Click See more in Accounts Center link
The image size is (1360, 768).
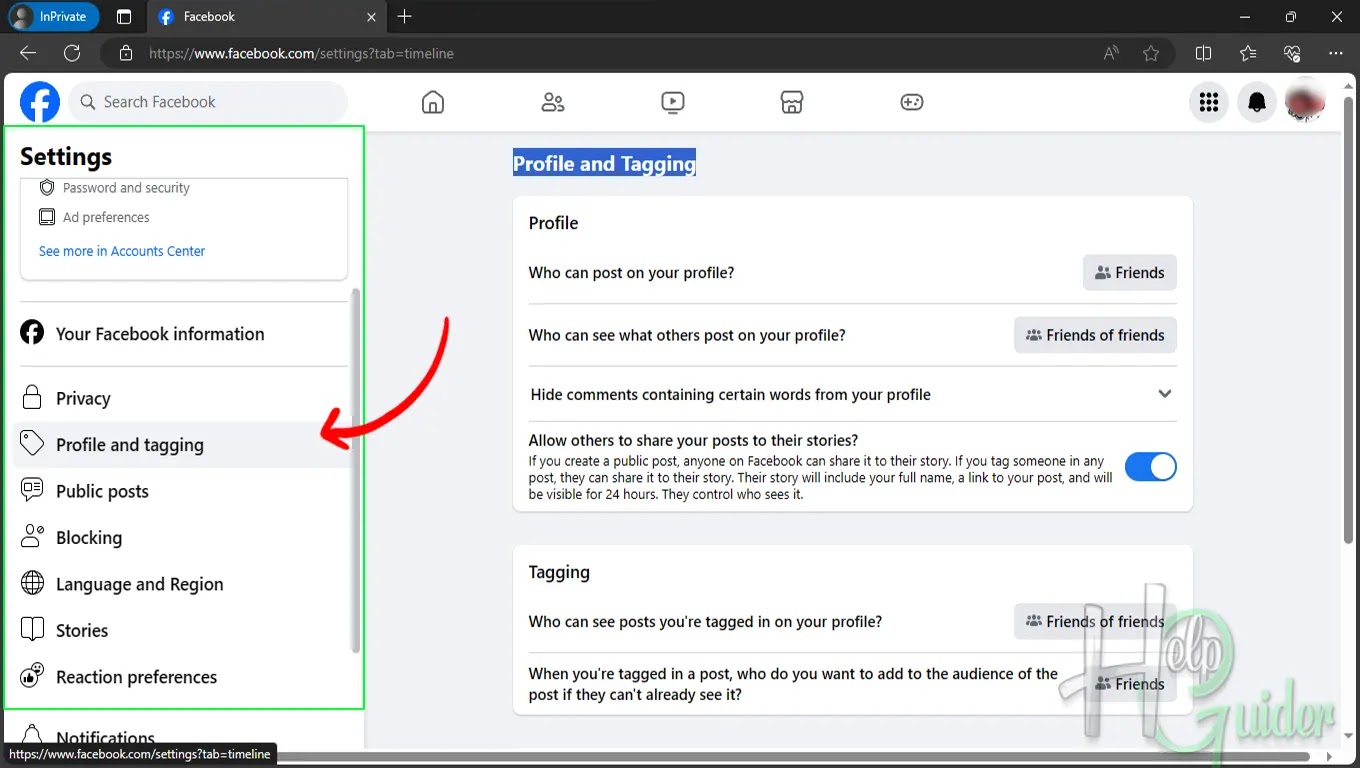[122, 251]
